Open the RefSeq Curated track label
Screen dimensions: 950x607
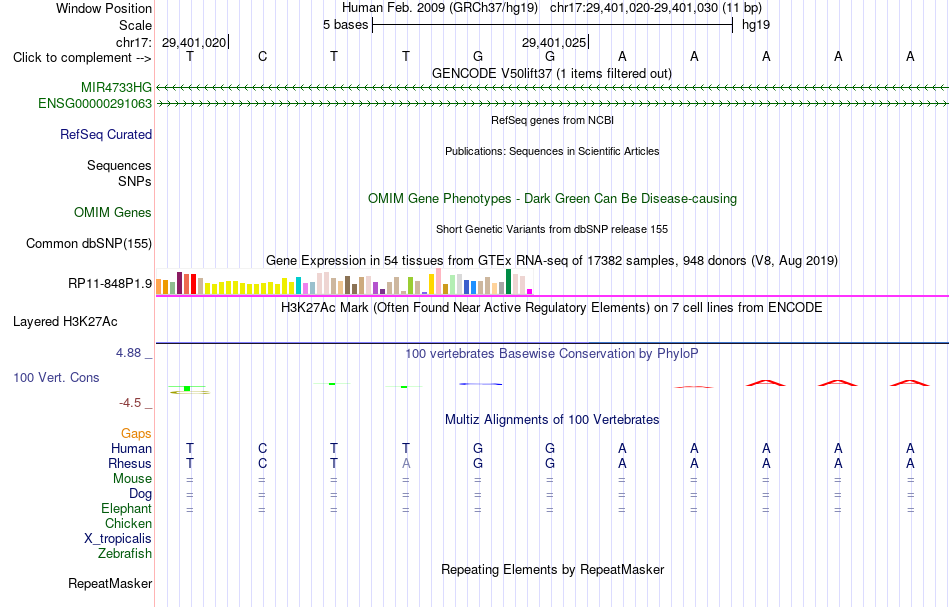(x=106, y=134)
